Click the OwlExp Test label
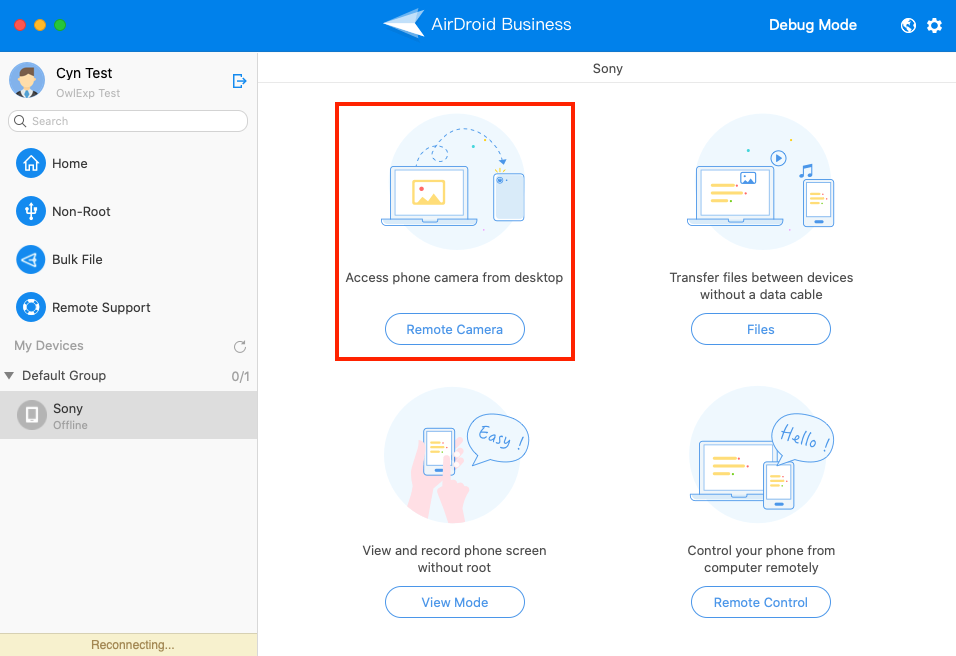 click(88, 93)
